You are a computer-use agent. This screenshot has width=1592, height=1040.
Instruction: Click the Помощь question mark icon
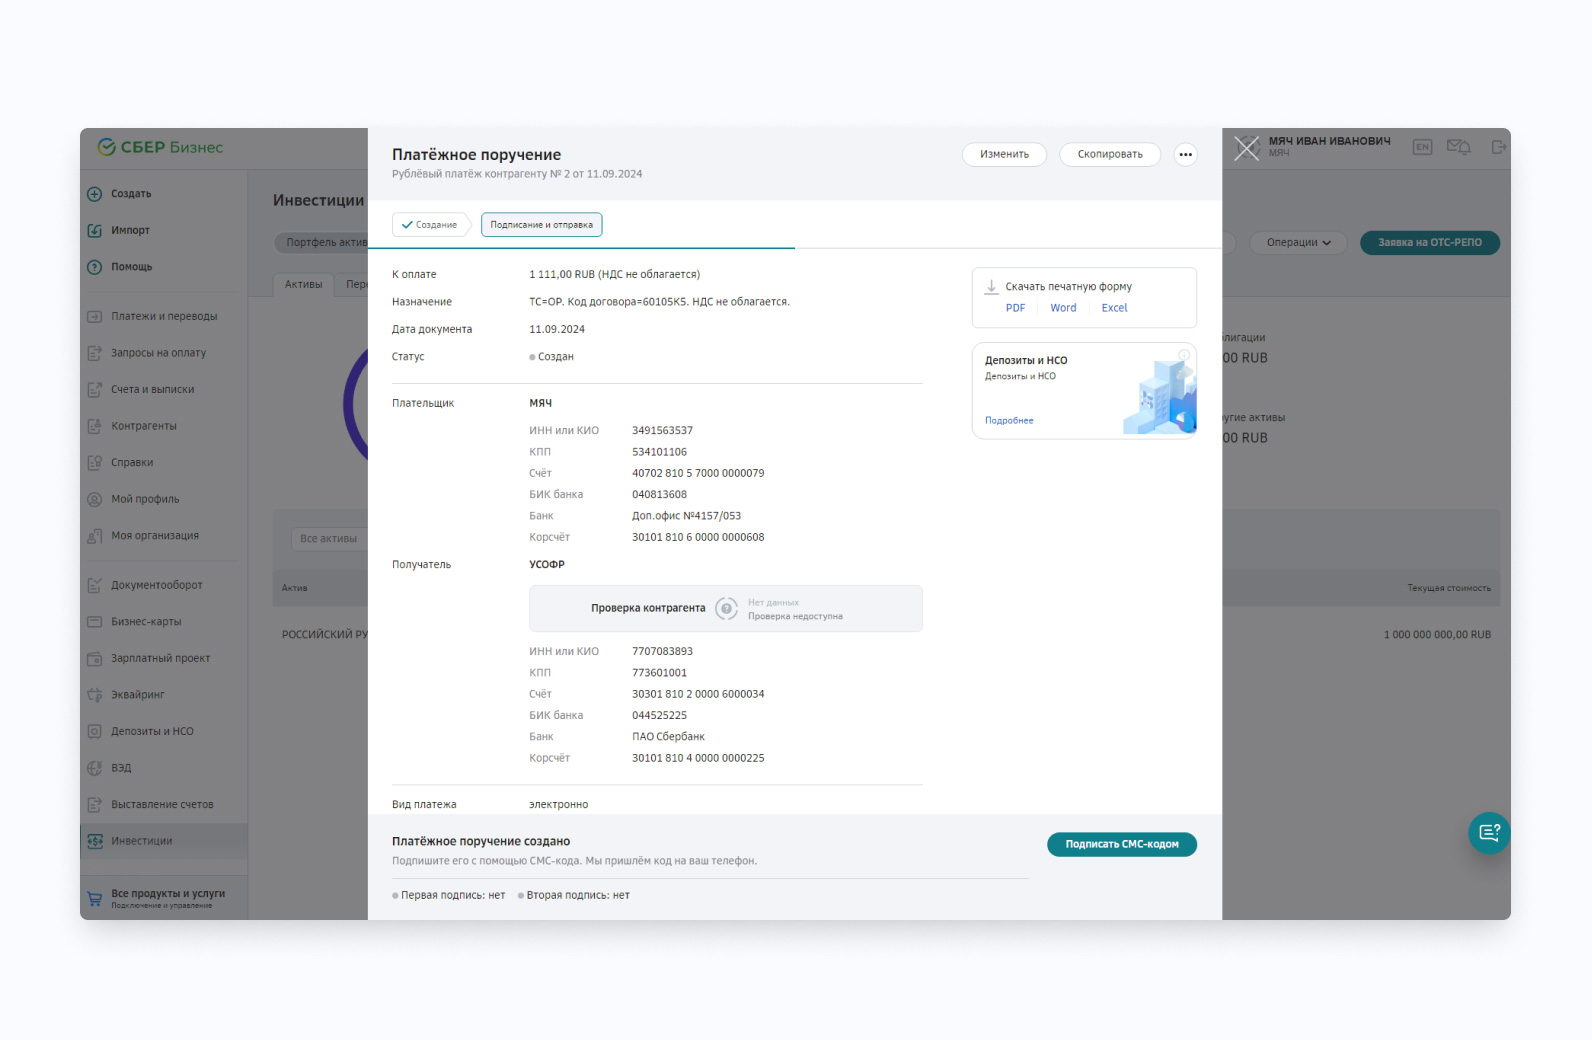coord(95,267)
